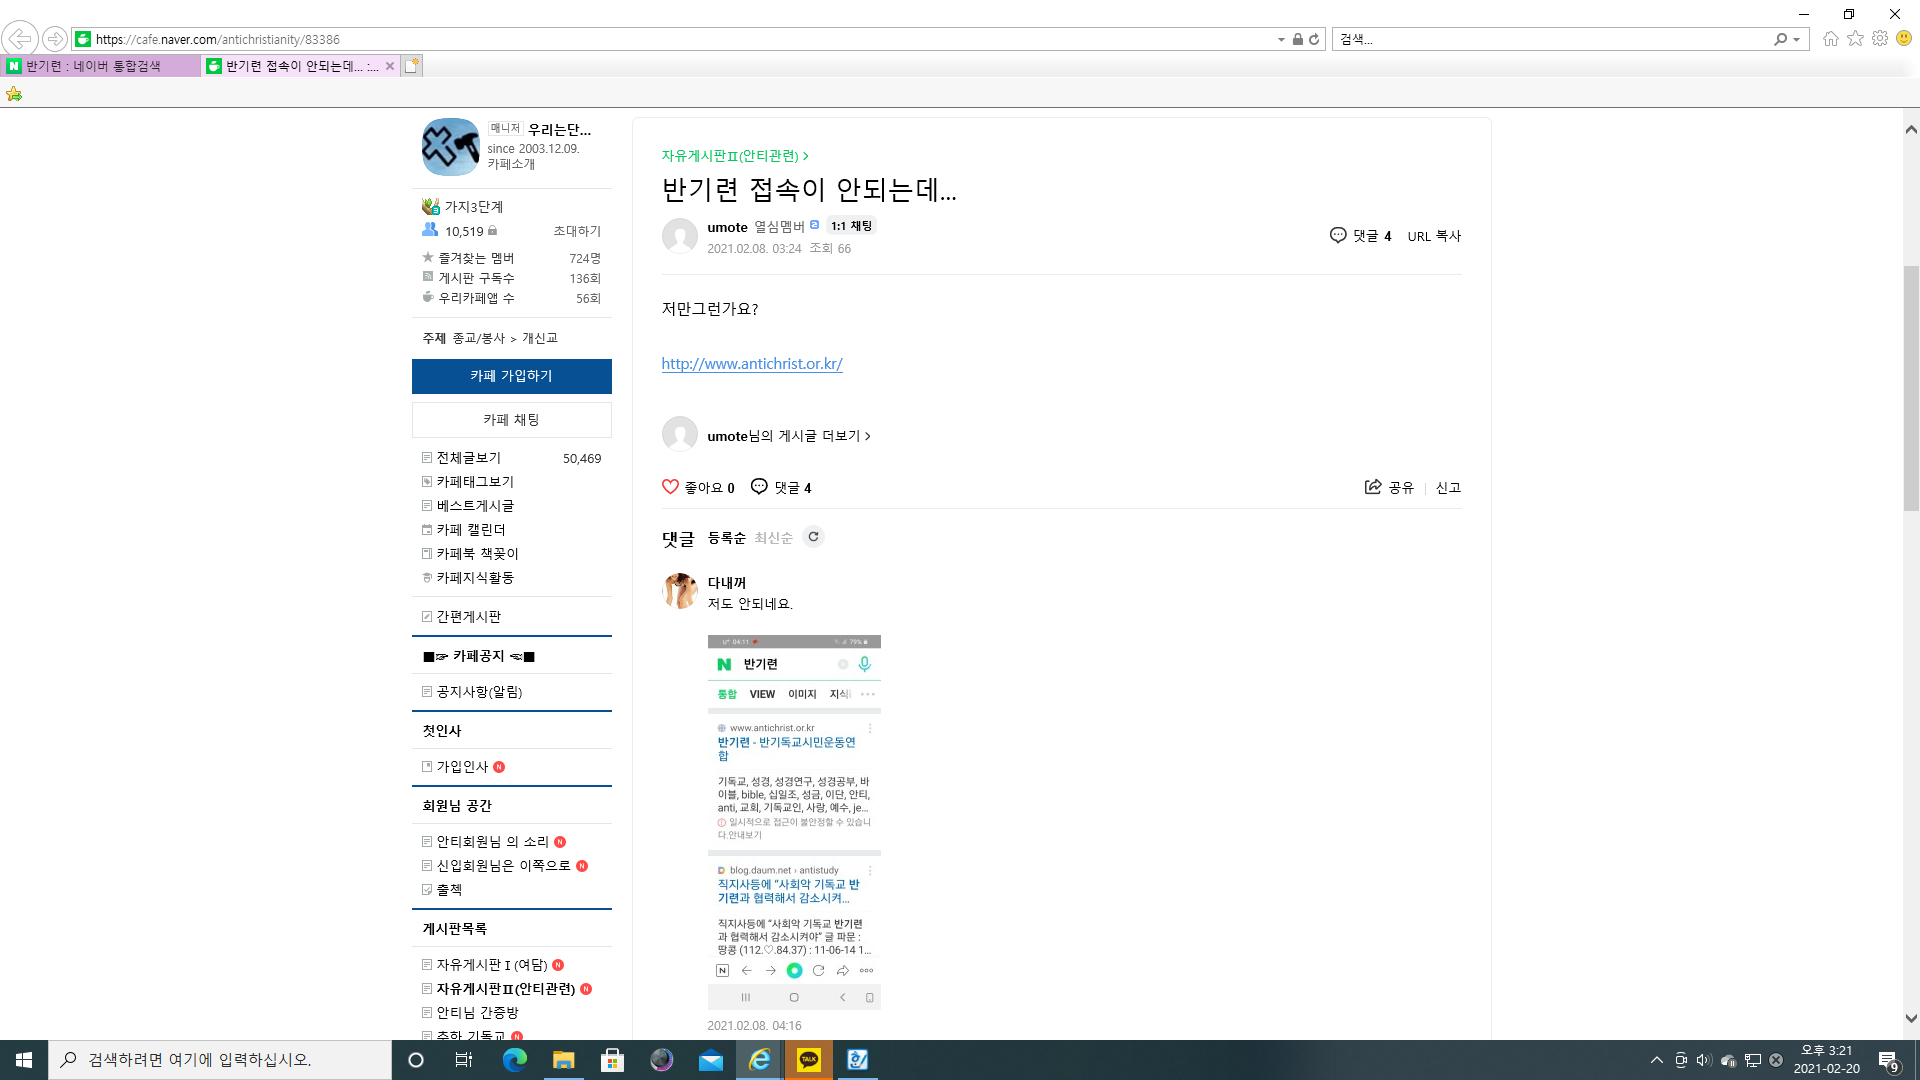Open the antichrist.or.kr link

click(752, 364)
